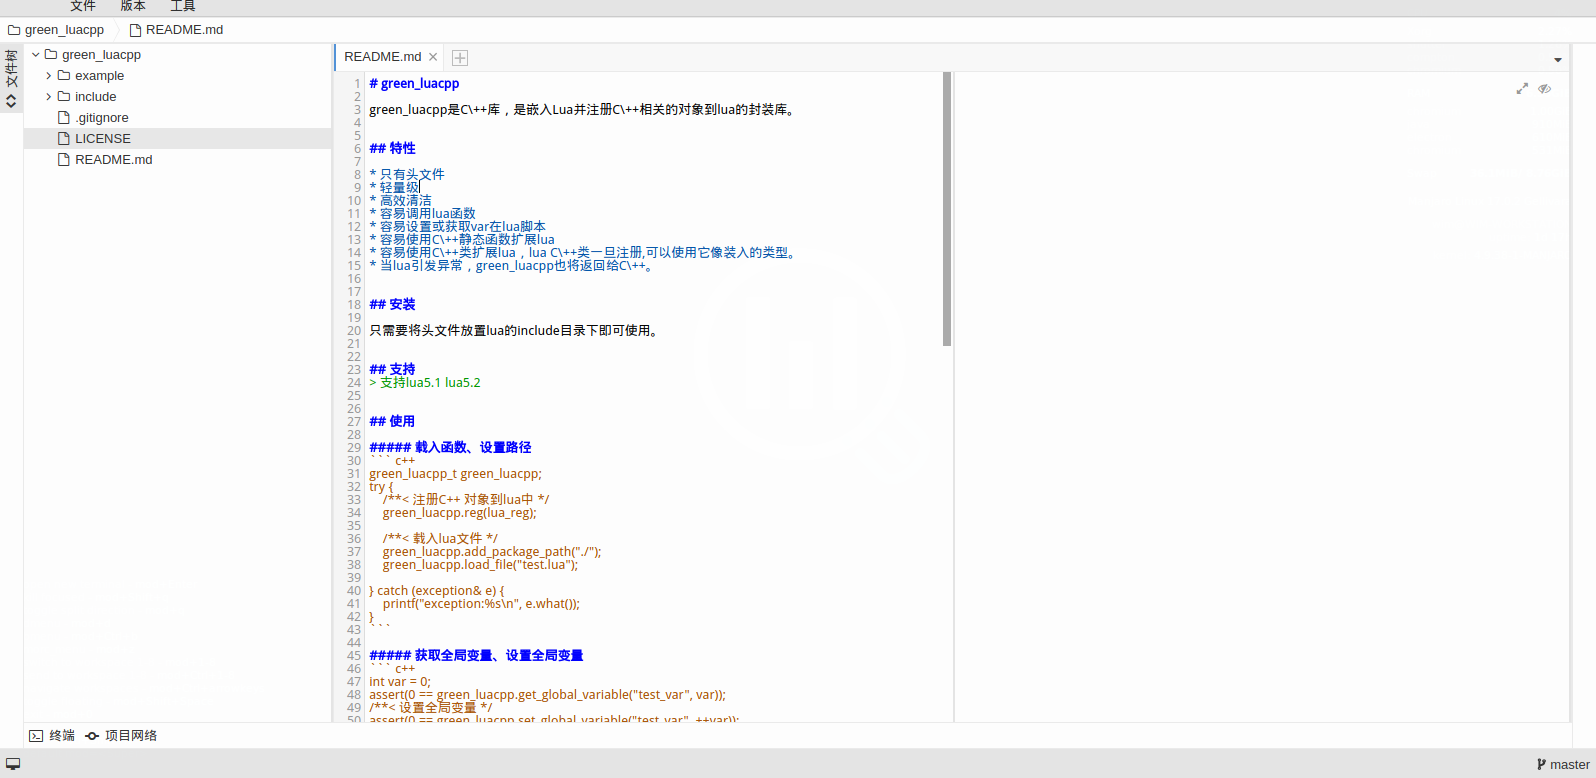The height and width of the screenshot is (778, 1596).
Task: Click the '## 支持' heading line
Action: [x=392, y=370]
